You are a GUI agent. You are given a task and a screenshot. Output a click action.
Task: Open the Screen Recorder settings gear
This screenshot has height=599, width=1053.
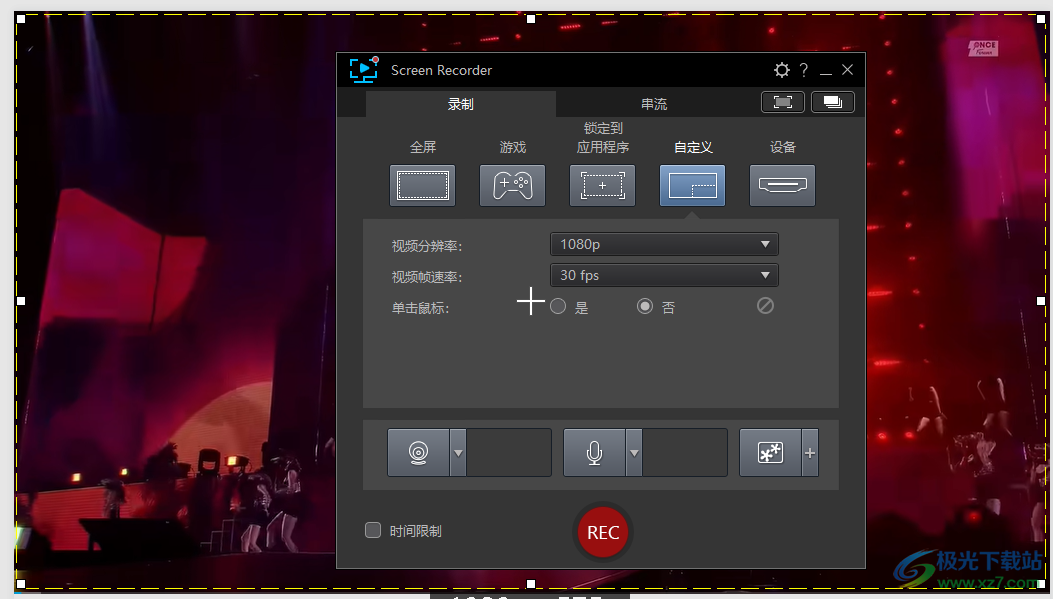(x=781, y=70)
